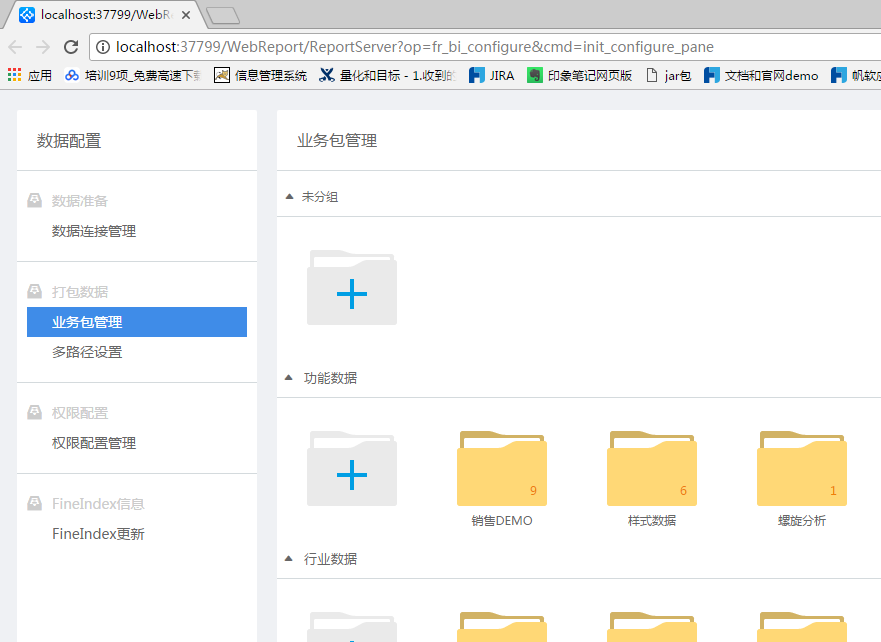Image resolution: width=881 pixels, height=642 pixels.
Task: Click the 打包数据 section label
Action: (x=80, y=292)
